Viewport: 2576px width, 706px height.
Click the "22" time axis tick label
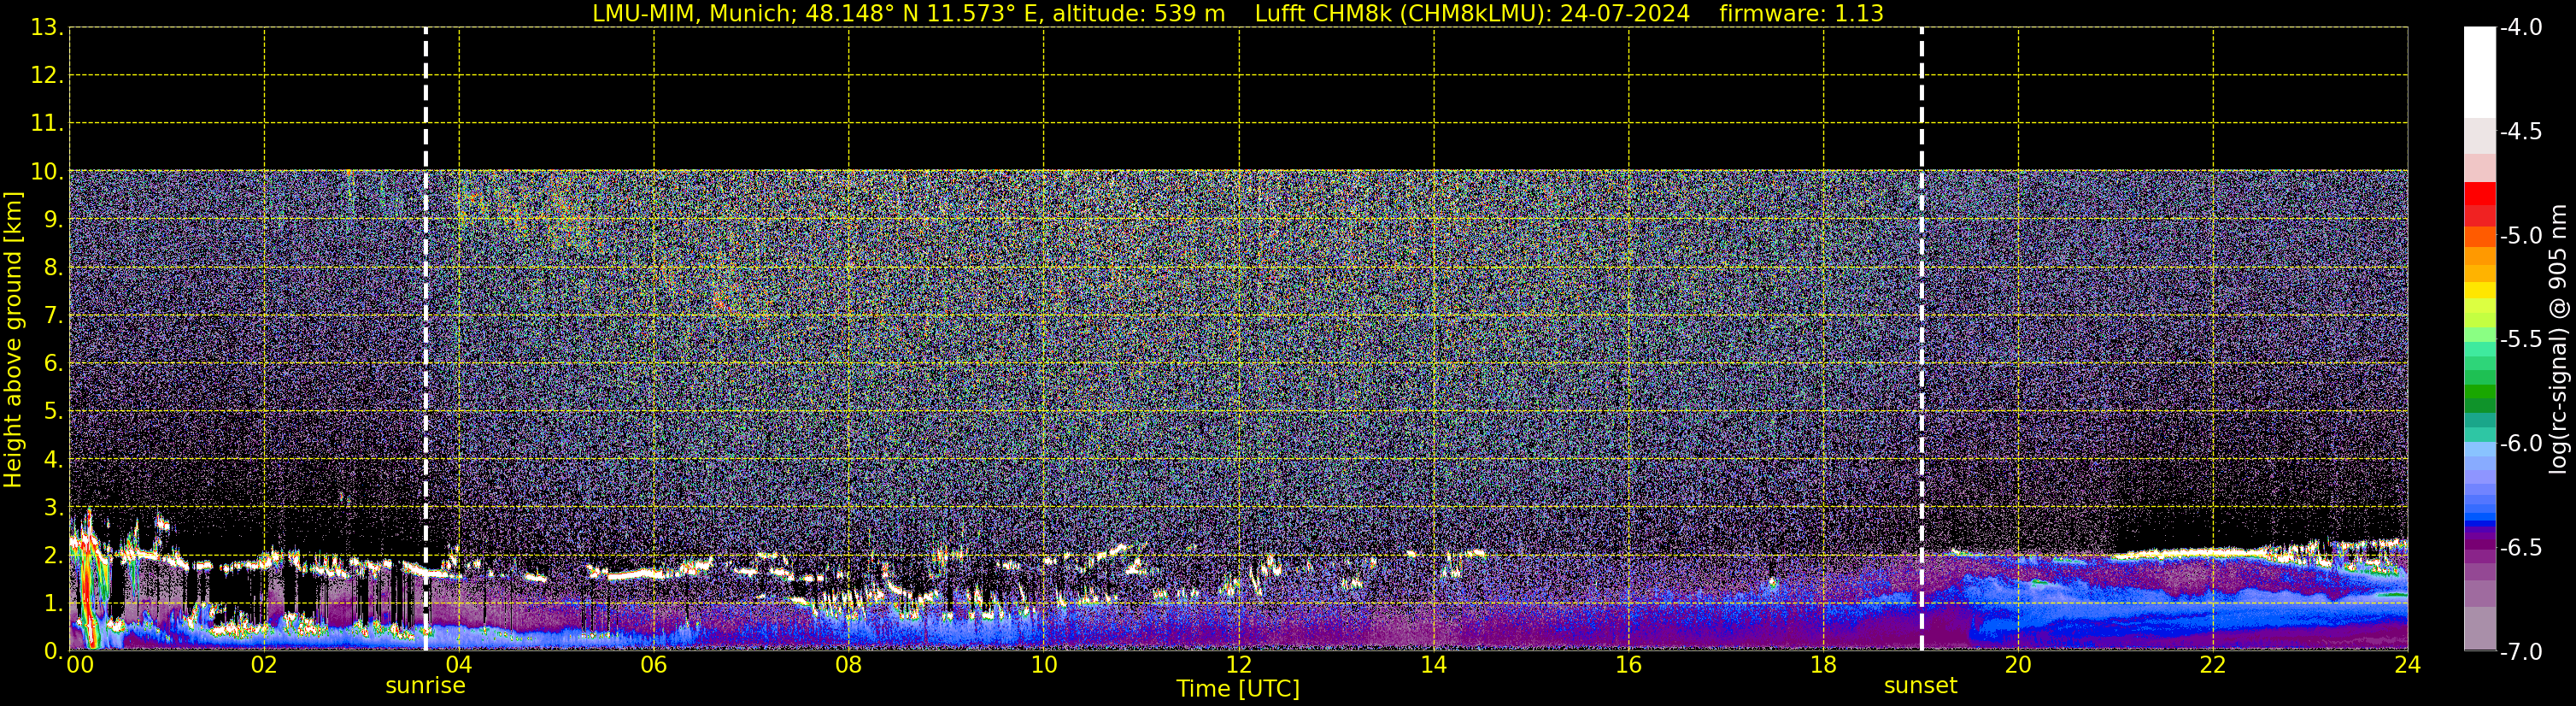(2213, 665)
